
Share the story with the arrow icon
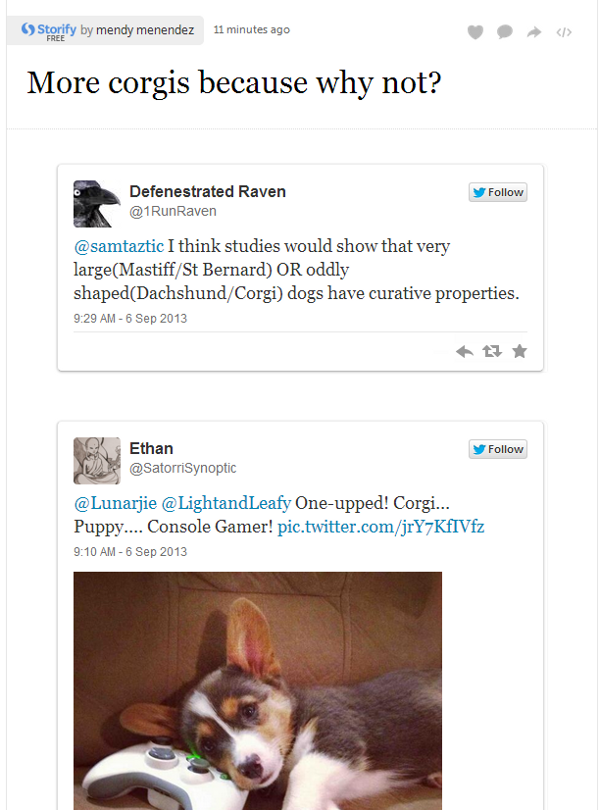[534, 33]
